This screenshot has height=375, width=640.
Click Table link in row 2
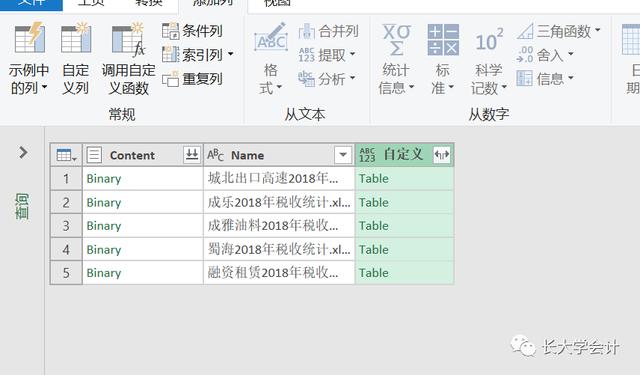click(373, 202)
